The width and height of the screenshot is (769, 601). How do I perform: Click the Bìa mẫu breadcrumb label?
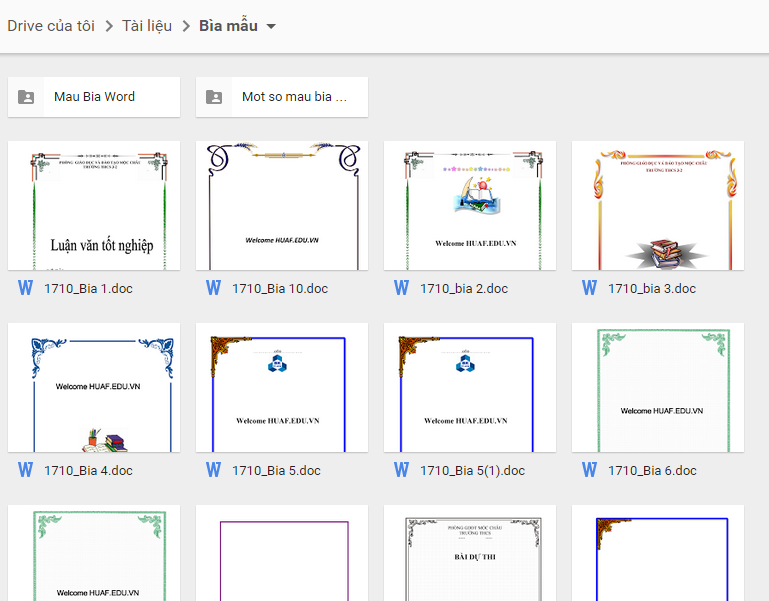(x=228, y=26)
